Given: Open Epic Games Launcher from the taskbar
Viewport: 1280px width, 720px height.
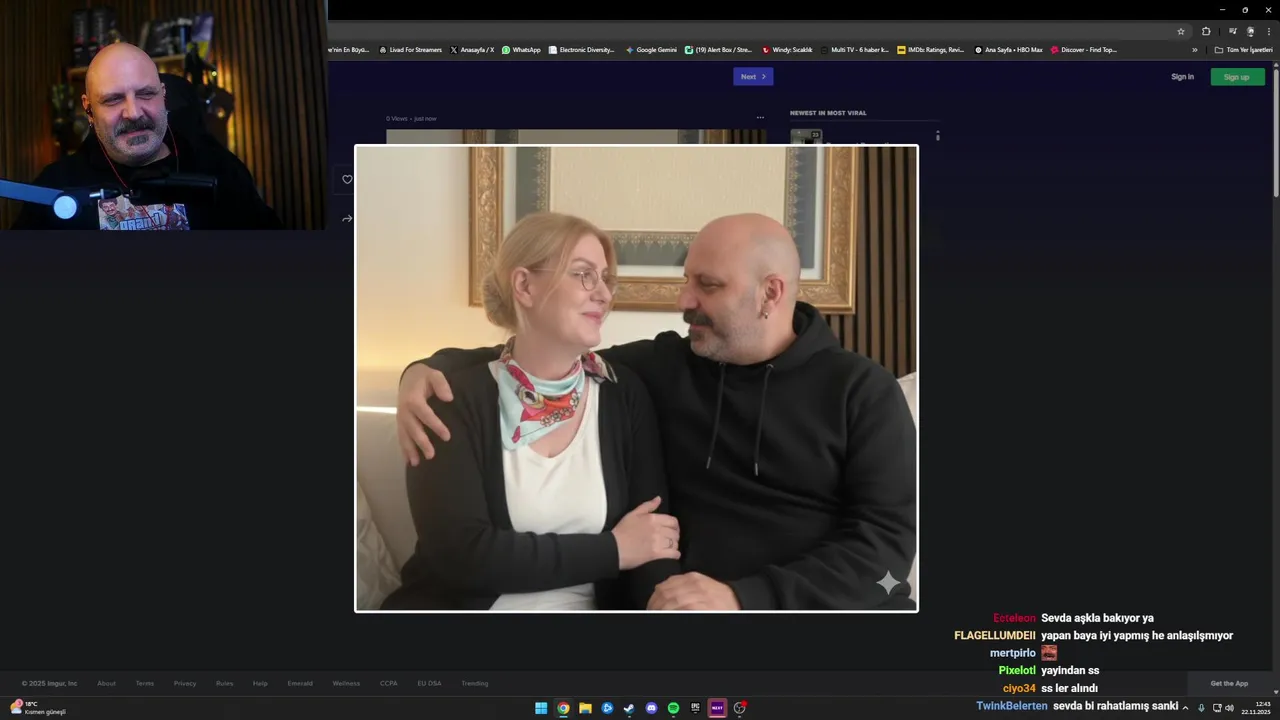Looking at the screenshot, I should (x=695, y=708).
